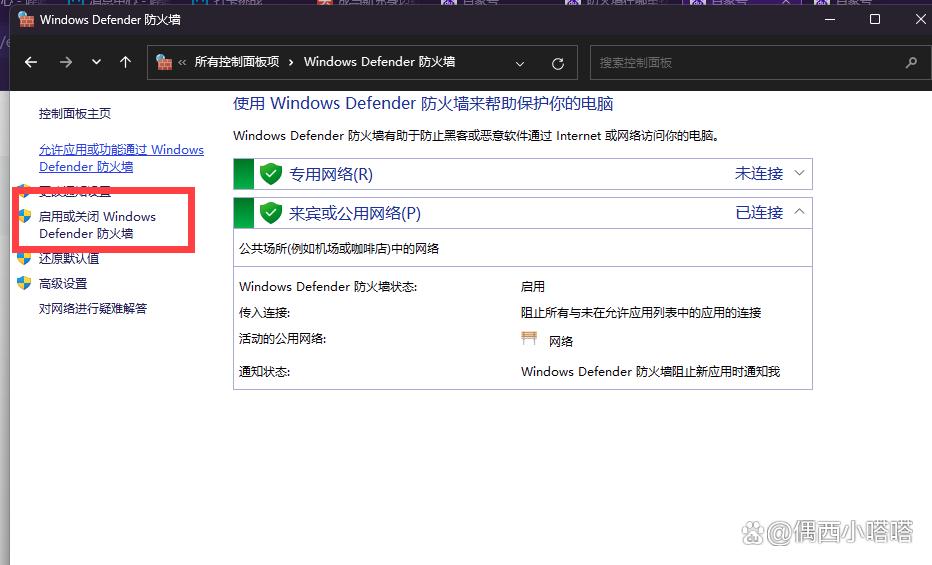Click 公共场所(例如机场或咖啡店)中的网络 description
This screenshot has height=565, width=932.
[339, 248]
